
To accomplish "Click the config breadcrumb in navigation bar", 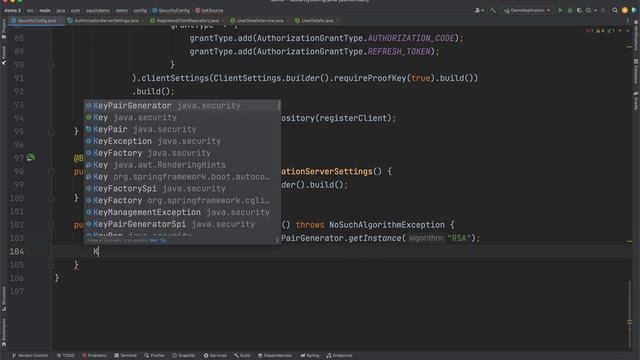I will click(x=140, y=10).
